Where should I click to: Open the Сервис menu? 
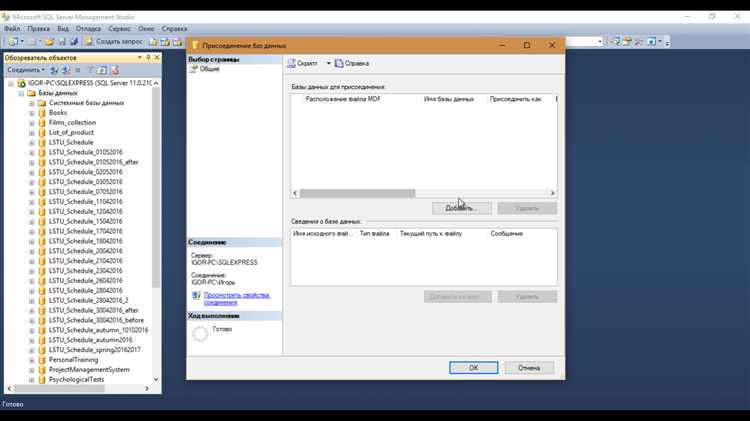pyautogui.click(x=119, y=29)
